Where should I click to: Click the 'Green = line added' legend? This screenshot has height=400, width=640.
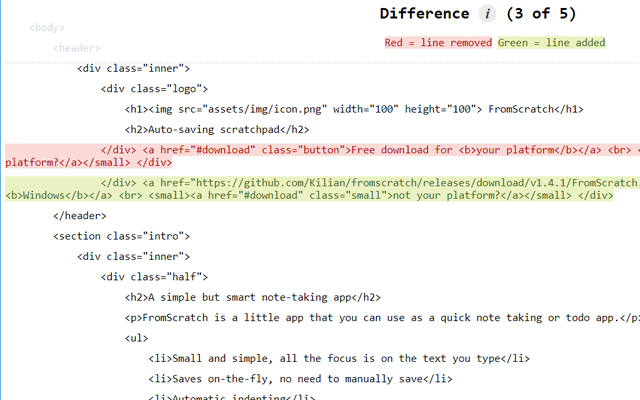551,42
